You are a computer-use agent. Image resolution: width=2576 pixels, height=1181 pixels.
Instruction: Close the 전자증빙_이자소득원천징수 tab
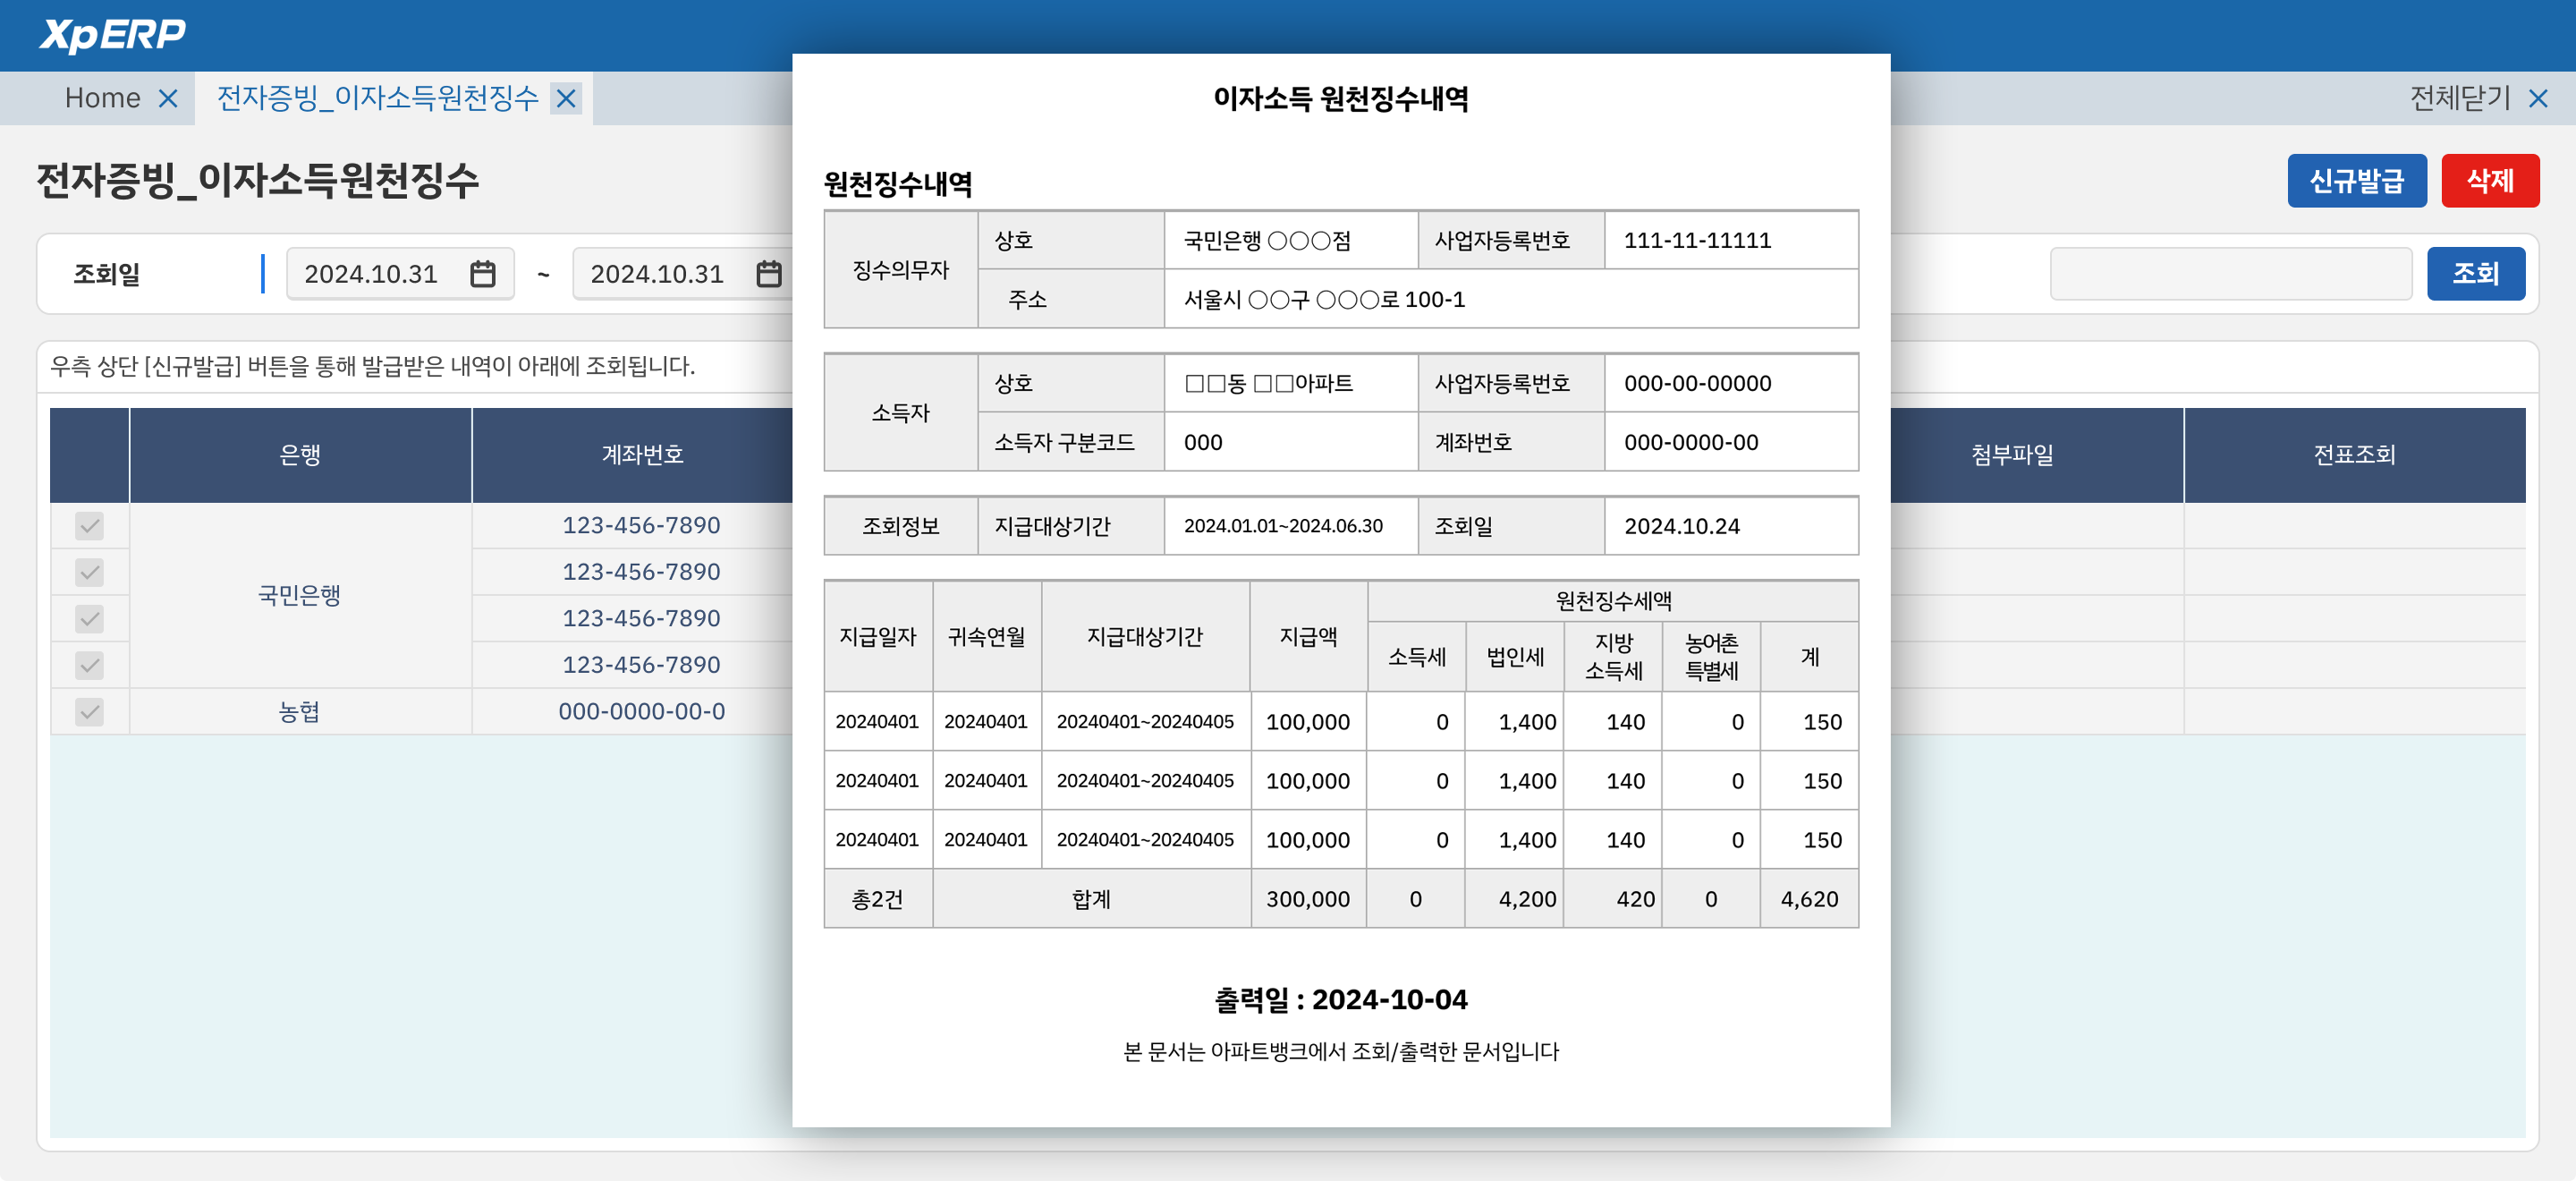tap(566, 98)
